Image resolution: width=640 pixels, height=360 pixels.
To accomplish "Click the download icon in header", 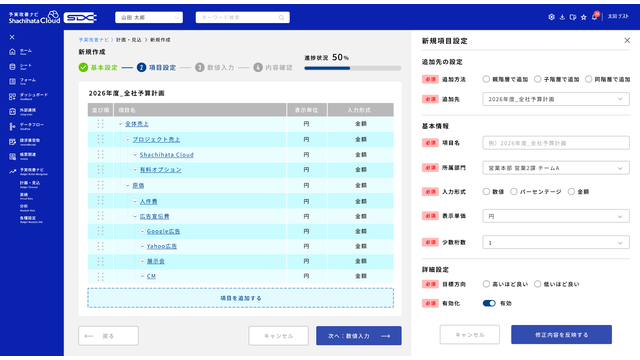I will pyautogui.click(x=562, y=17).
